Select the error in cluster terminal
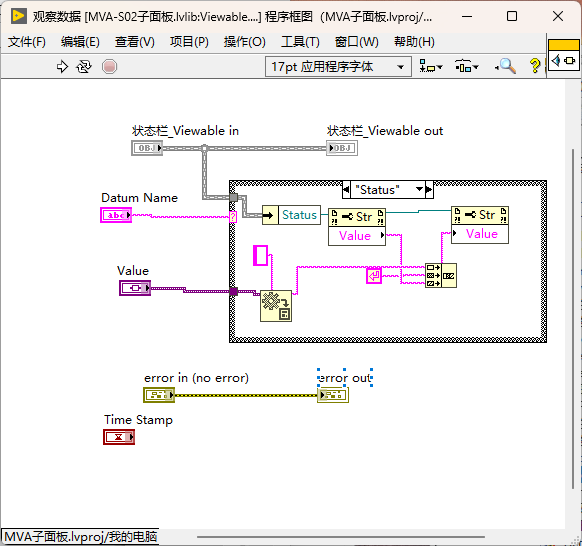The width and height of the screenshot is (582, 546). pos(159,395)
